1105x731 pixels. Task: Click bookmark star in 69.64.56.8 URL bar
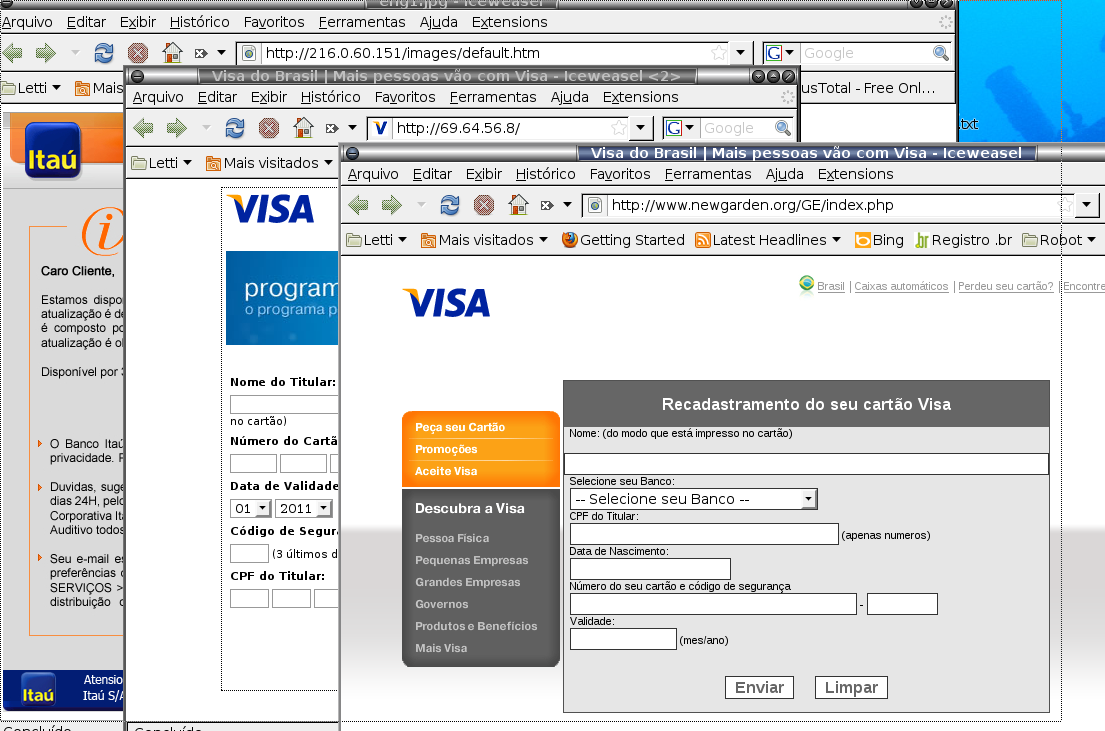(619, 128)
